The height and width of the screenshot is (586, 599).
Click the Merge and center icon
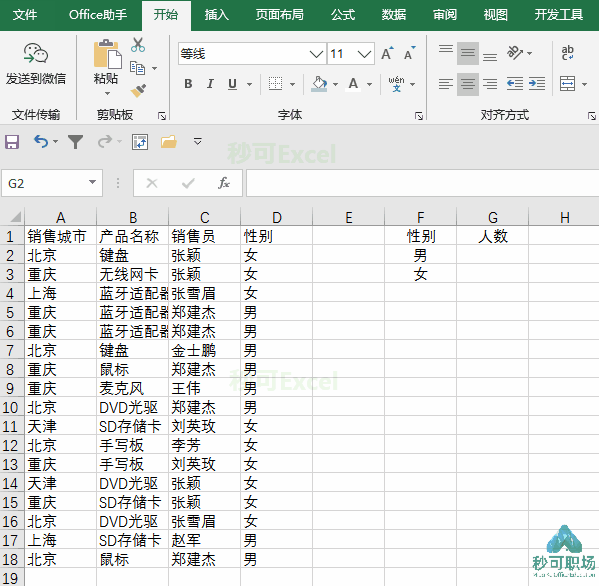pos(568,84)
